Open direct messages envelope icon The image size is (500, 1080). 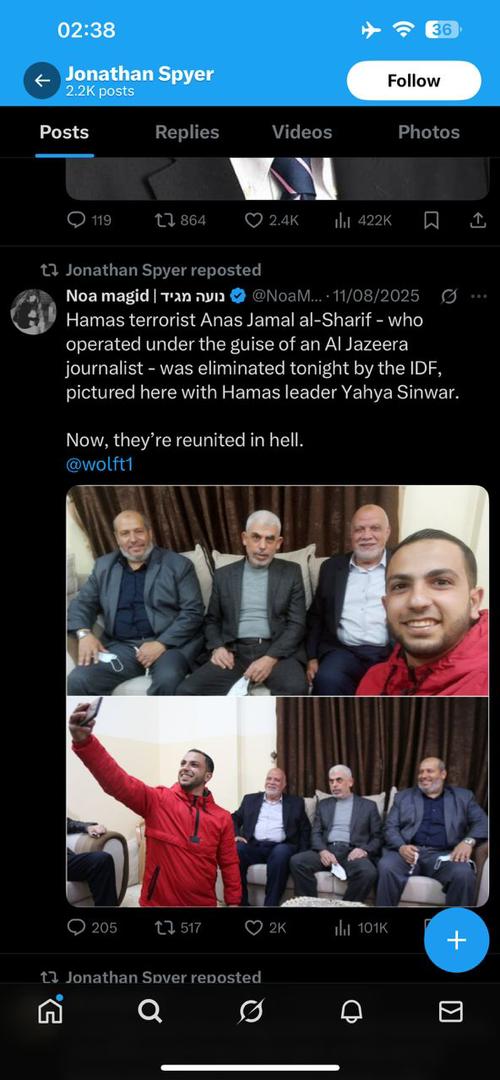450,1011
